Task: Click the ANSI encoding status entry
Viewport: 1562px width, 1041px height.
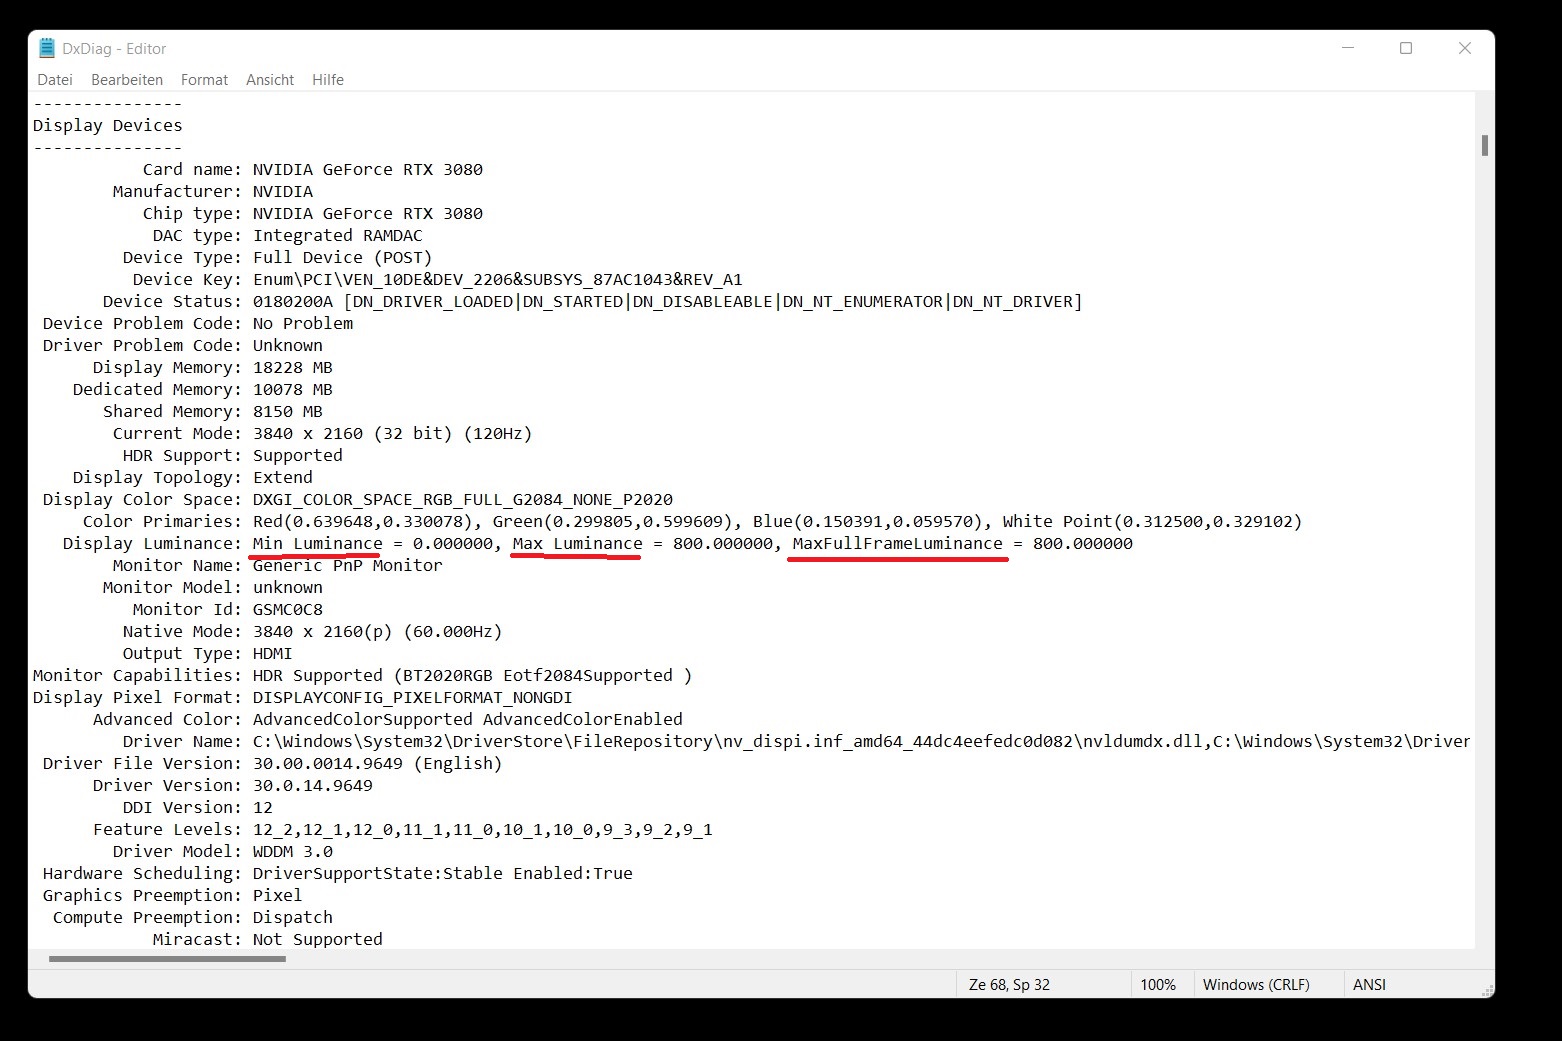Action: tap(1369, 985)
